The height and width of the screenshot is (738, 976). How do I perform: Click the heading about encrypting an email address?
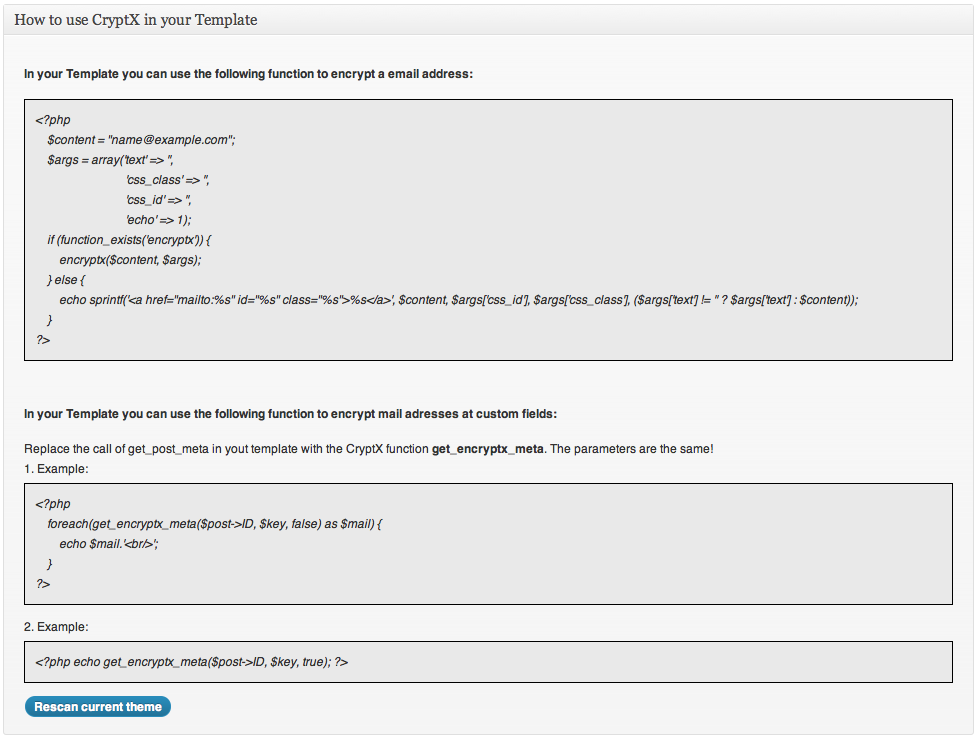coord(248,74)
